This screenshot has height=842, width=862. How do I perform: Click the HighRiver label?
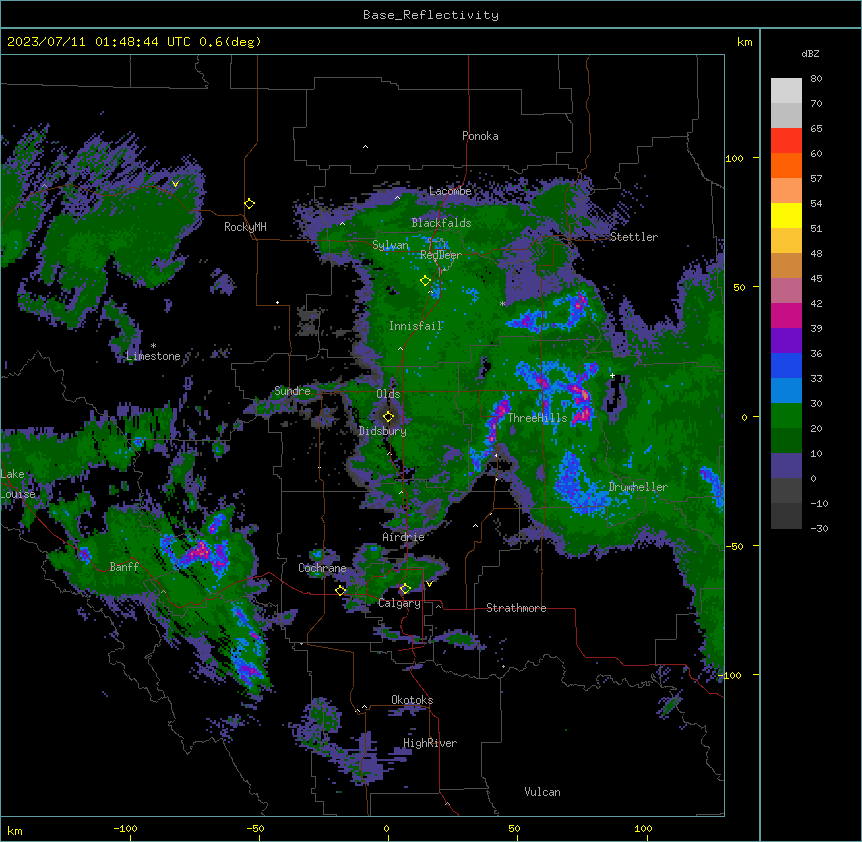tap(430, 743)
